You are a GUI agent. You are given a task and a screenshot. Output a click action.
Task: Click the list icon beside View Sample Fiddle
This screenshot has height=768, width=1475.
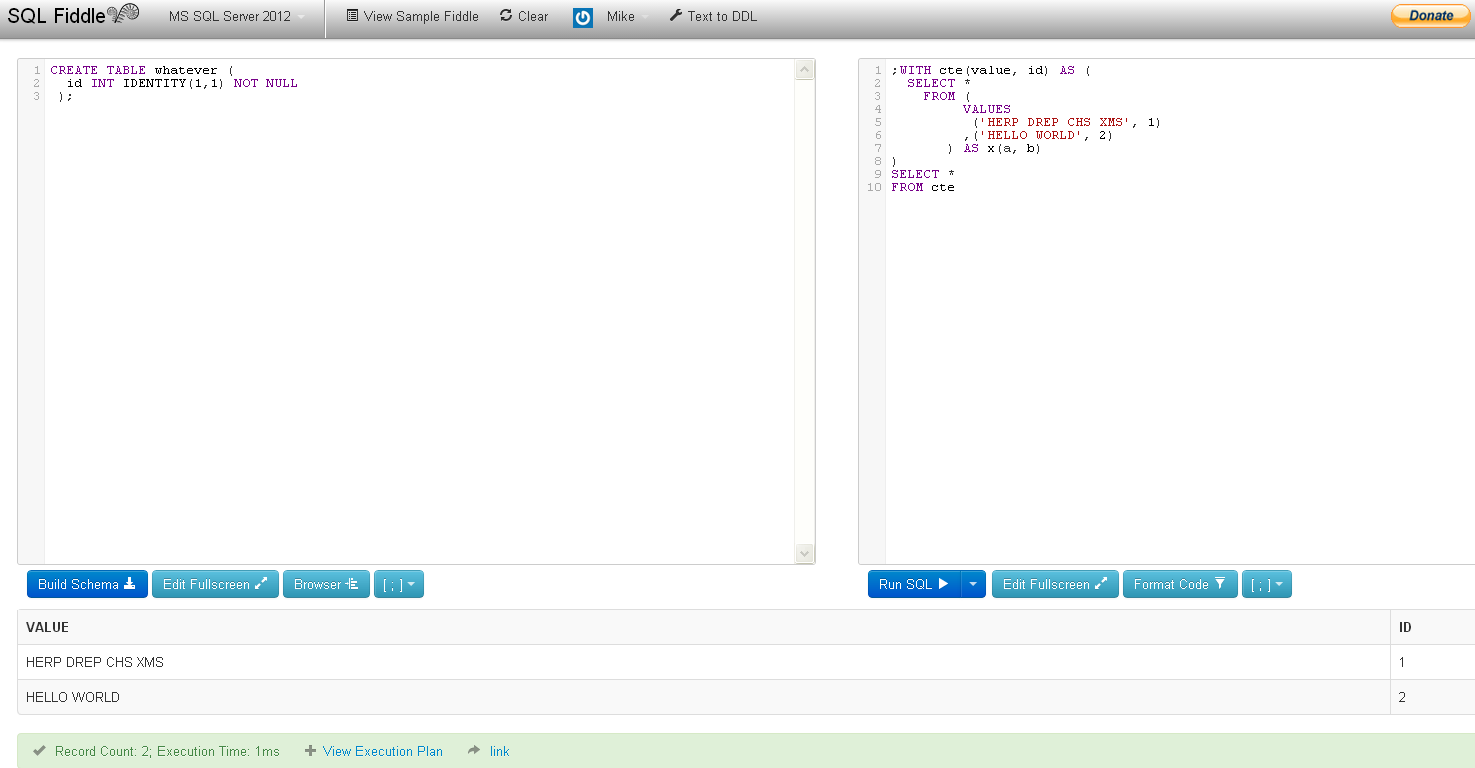(x=352, y=16)
